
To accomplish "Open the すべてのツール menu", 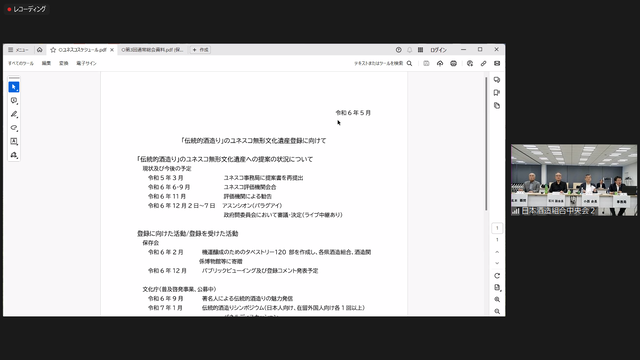I will 21,63.
